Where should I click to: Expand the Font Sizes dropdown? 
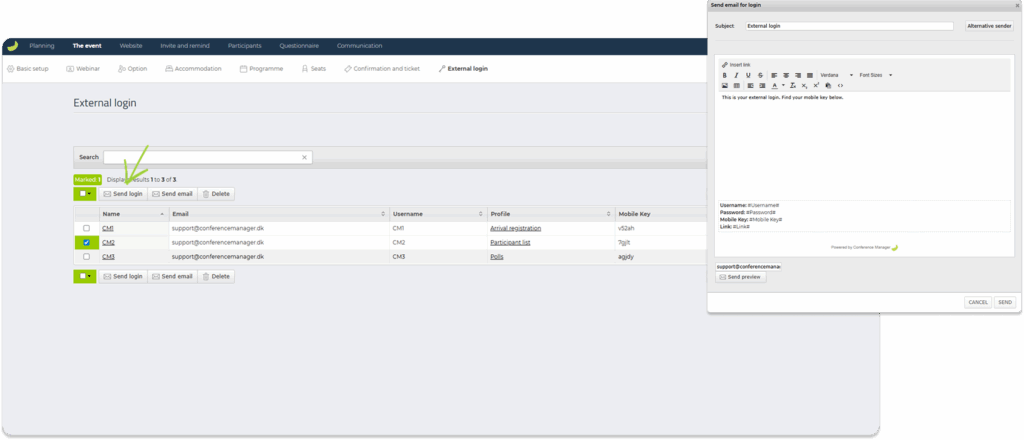pyautogui.click(x=875, y=75)
